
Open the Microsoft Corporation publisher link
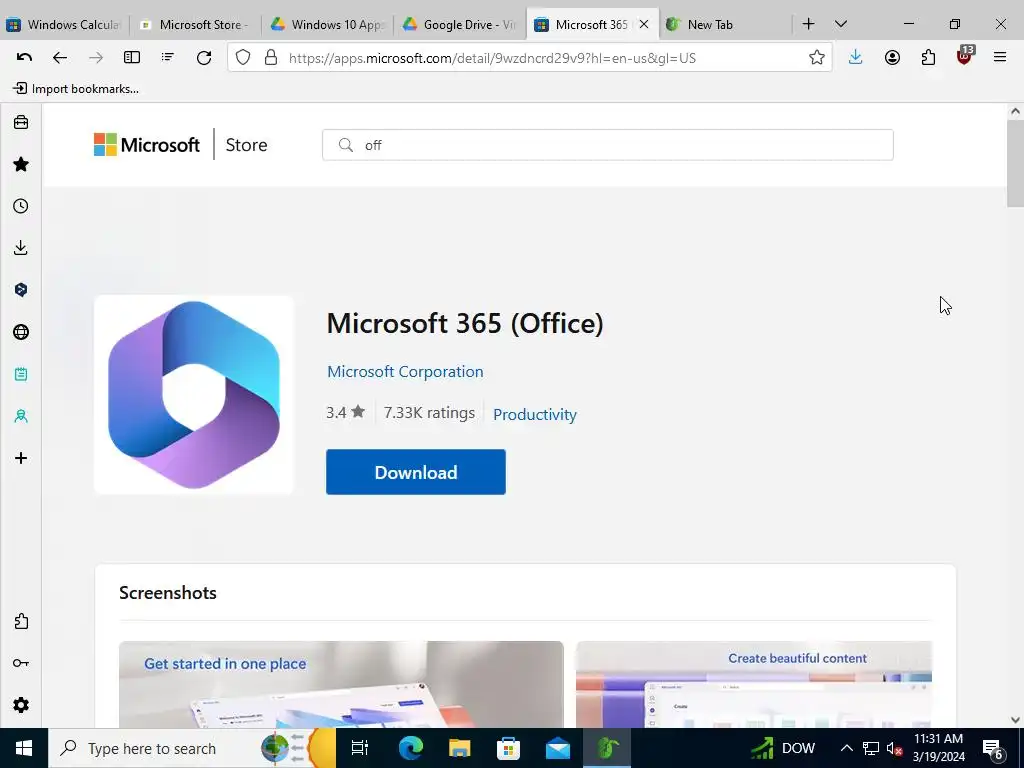pyautogui.click(x=406, y=372)
